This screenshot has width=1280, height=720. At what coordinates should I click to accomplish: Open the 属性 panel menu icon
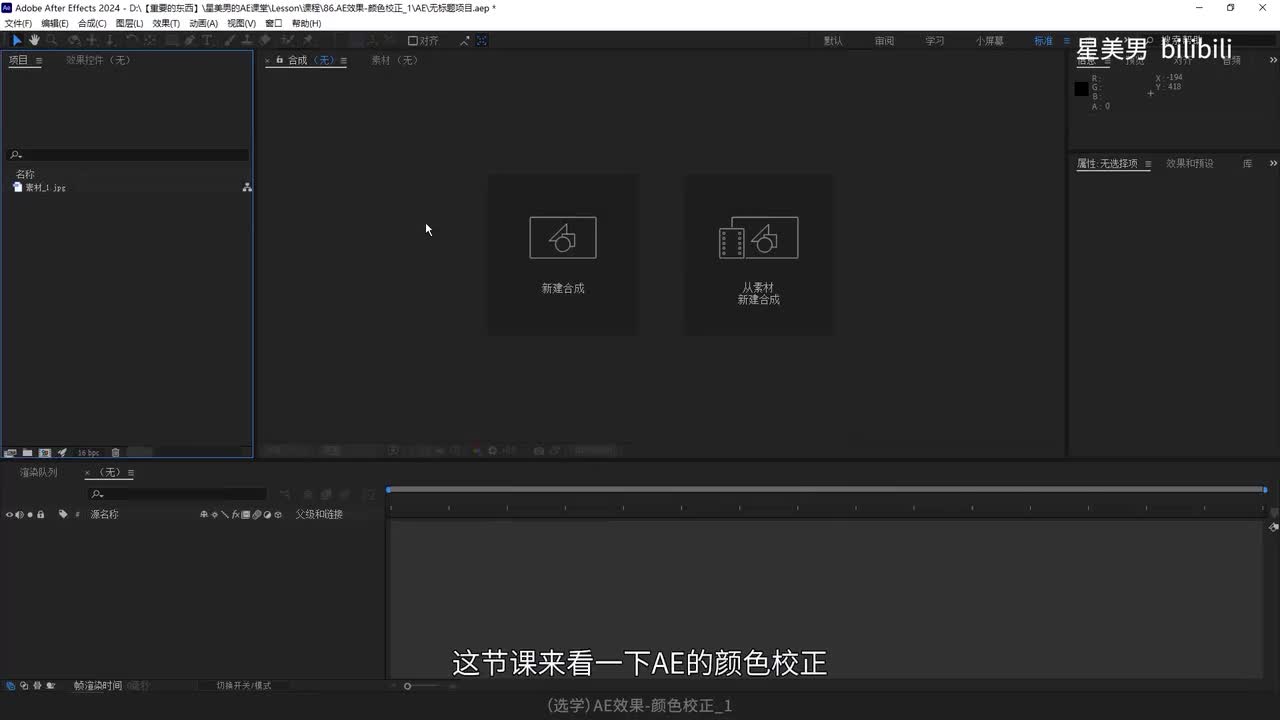pos(1148,164)
